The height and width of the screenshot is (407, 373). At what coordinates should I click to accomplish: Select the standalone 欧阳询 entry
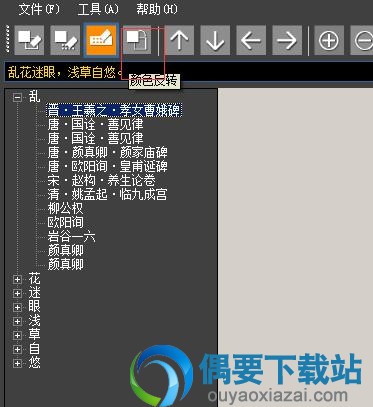[x=65, y=222]
